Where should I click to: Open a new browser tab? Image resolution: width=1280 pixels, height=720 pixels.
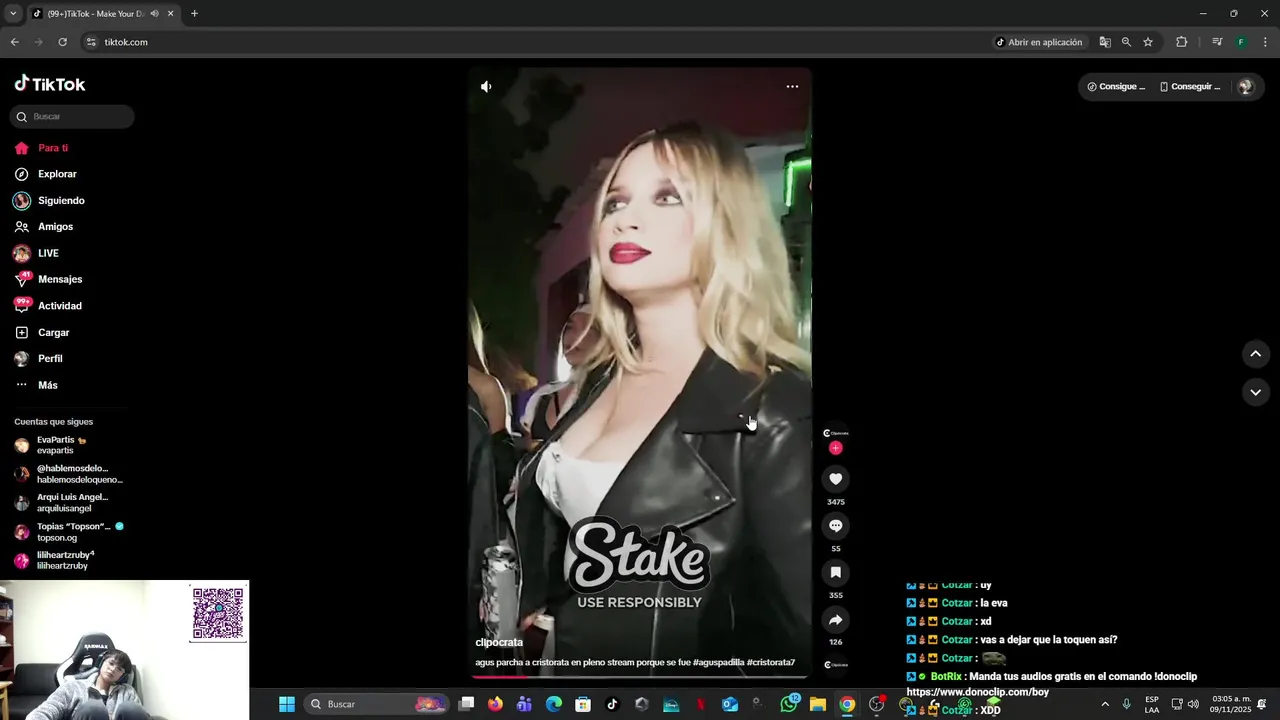pyautogui.click(x=194, y=14)
